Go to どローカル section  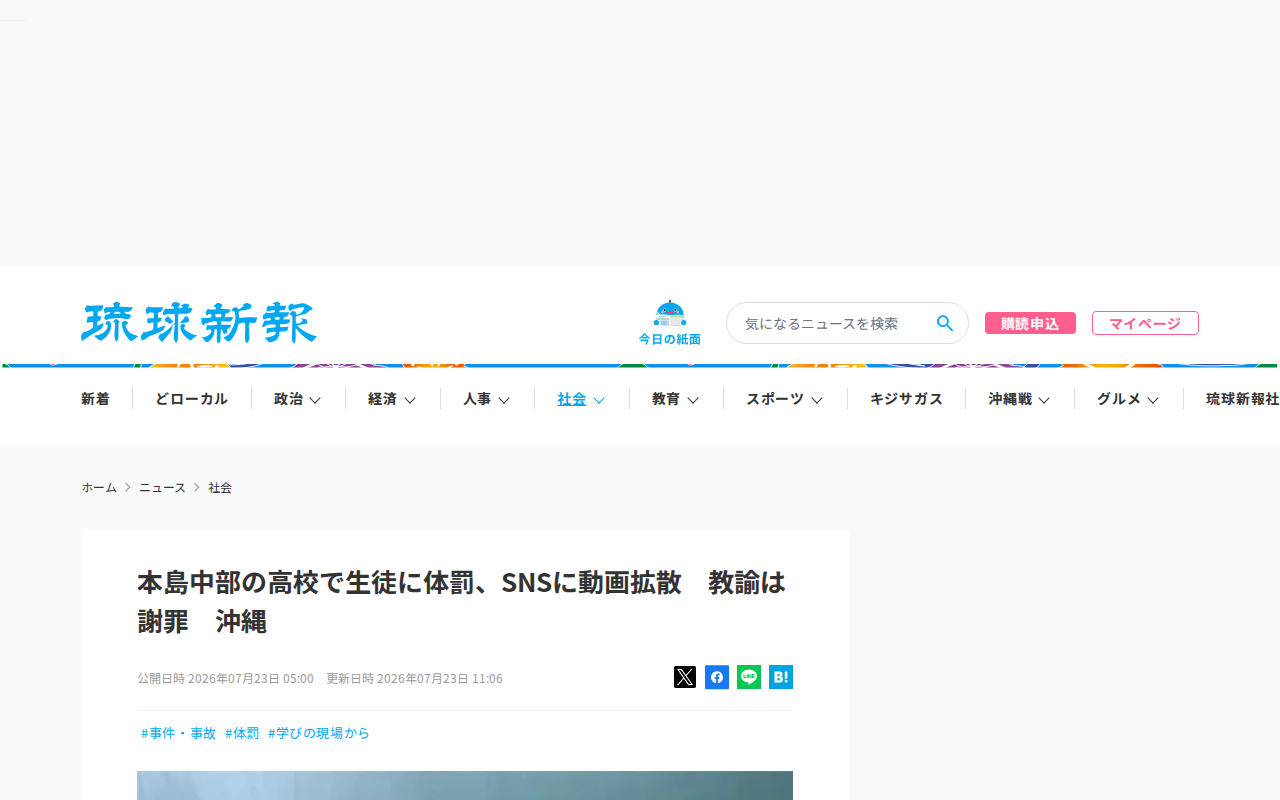[x=191, y=399]
